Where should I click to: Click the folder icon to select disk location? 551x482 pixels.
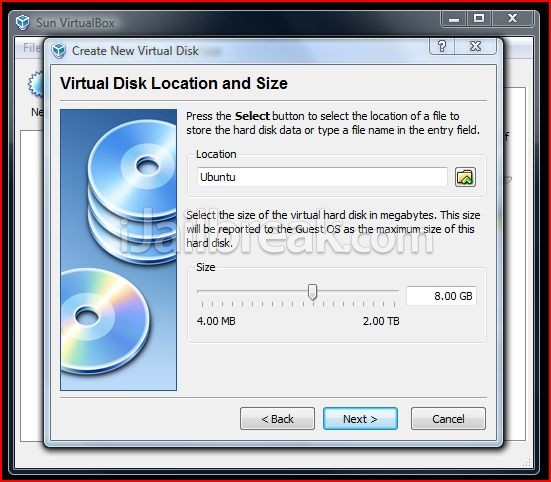point(465,177)
